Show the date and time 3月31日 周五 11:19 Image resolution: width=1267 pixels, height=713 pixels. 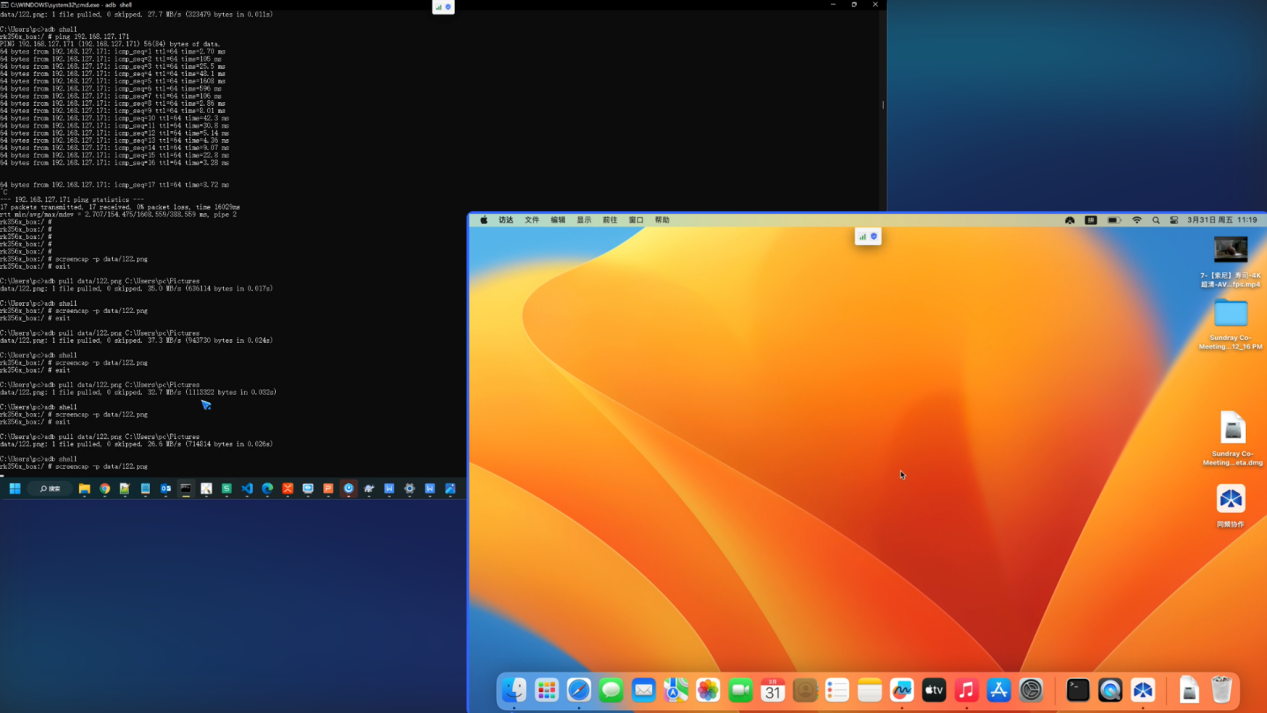pyautogui.click(x=1222, y=220)
